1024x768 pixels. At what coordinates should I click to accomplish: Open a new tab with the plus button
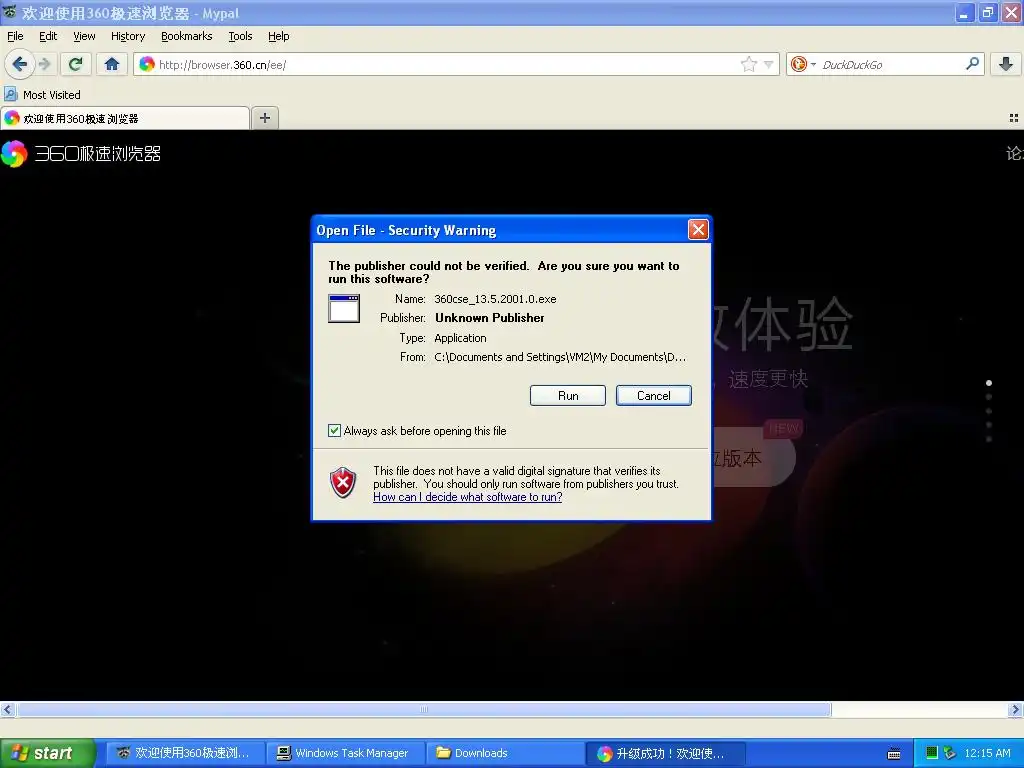pyautogui.click(x=264, y=118)
